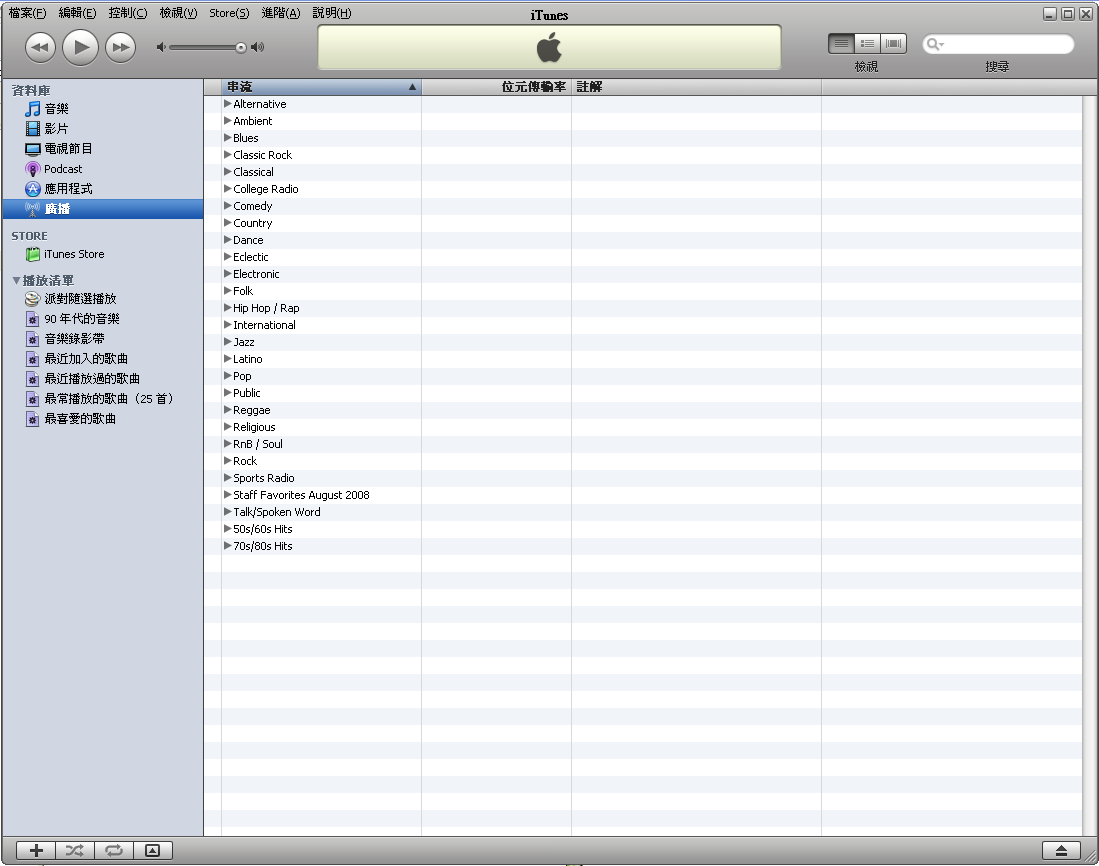Screen dimensions: 1099x866
Task: Open the 說明(H) help menu
Action: (332, 13)
